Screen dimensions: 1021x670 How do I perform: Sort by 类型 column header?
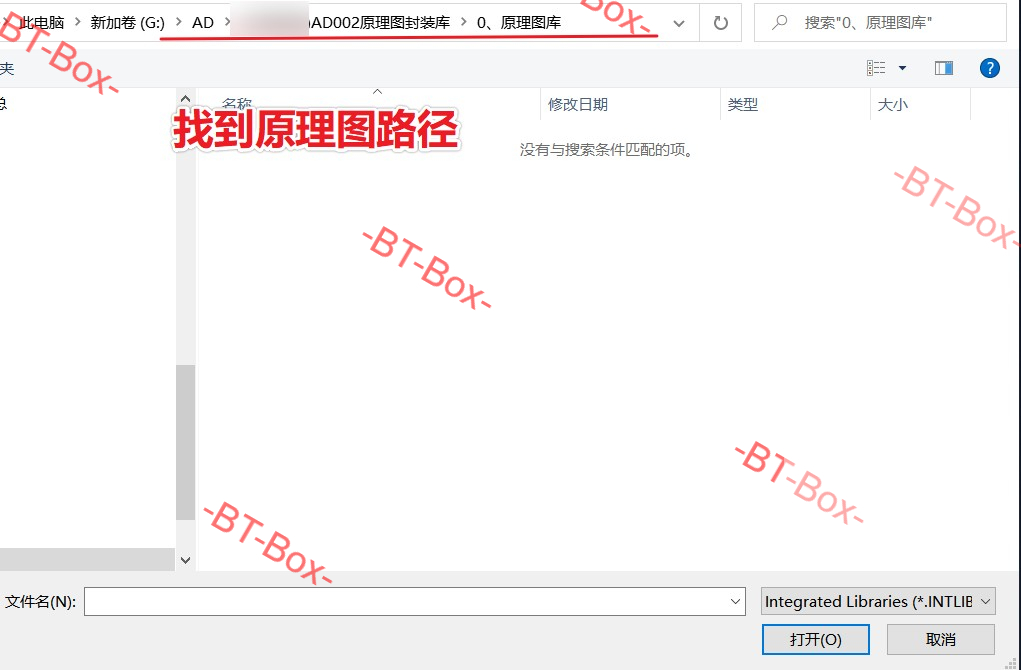[x=795, y=104]
